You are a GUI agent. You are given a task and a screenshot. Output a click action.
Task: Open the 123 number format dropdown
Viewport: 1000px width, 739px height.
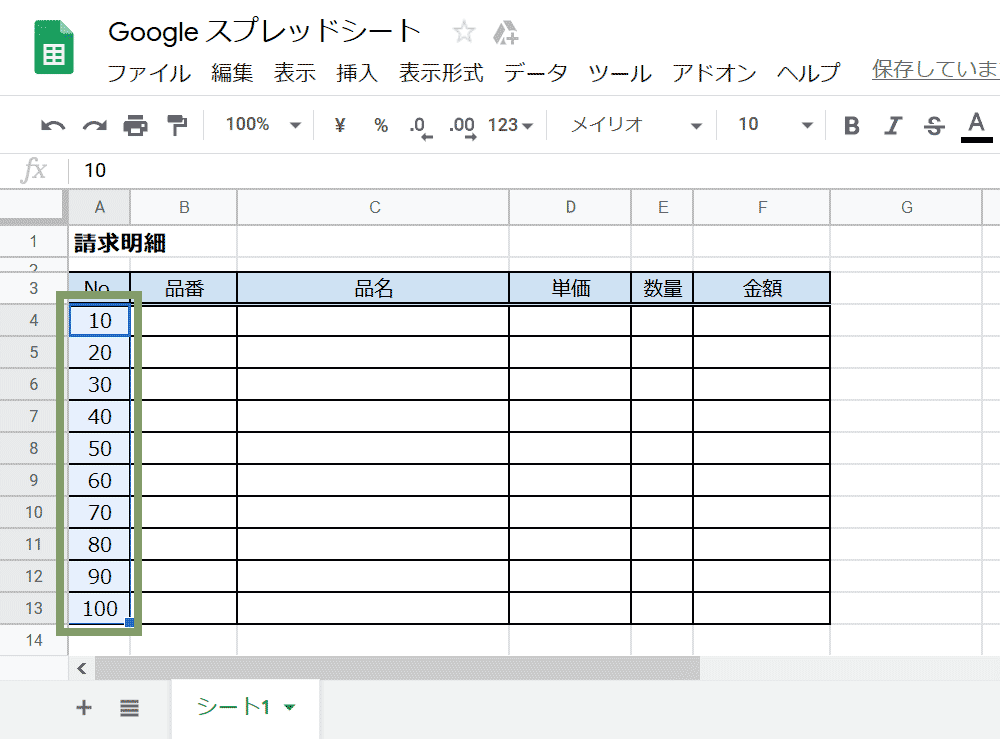point(510,124)
